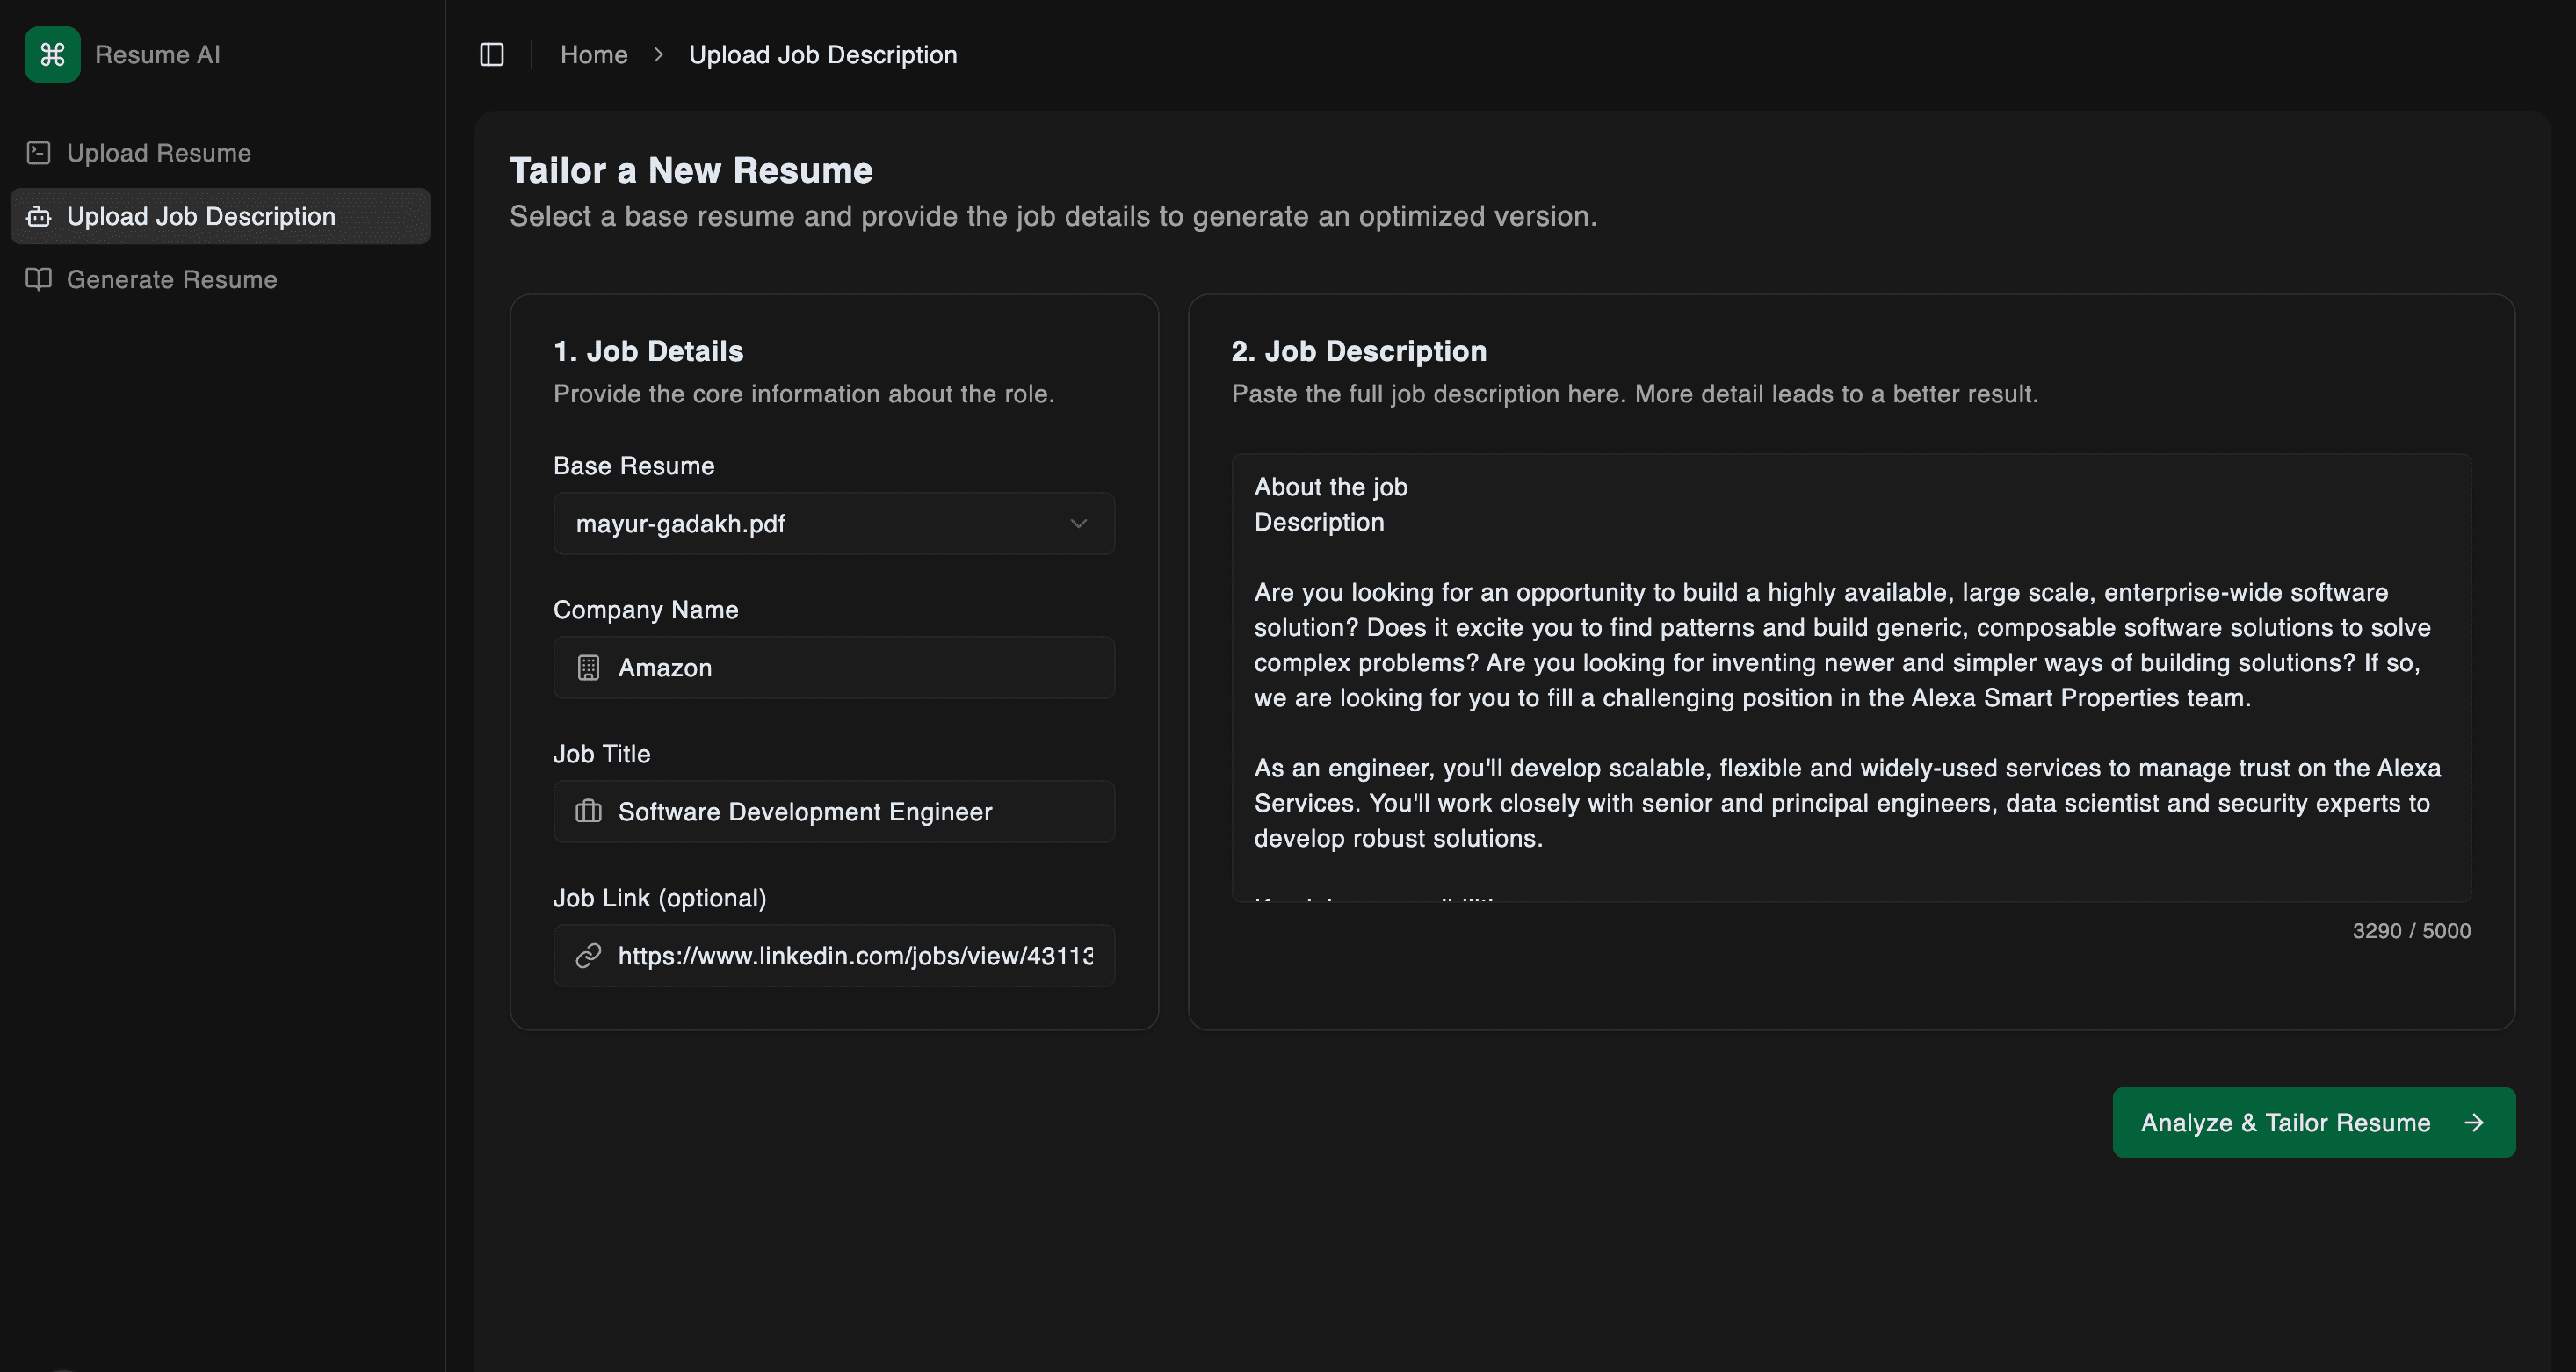
Task: Select the Upload Resume sidebar icon
Action: tap(38, 152)
